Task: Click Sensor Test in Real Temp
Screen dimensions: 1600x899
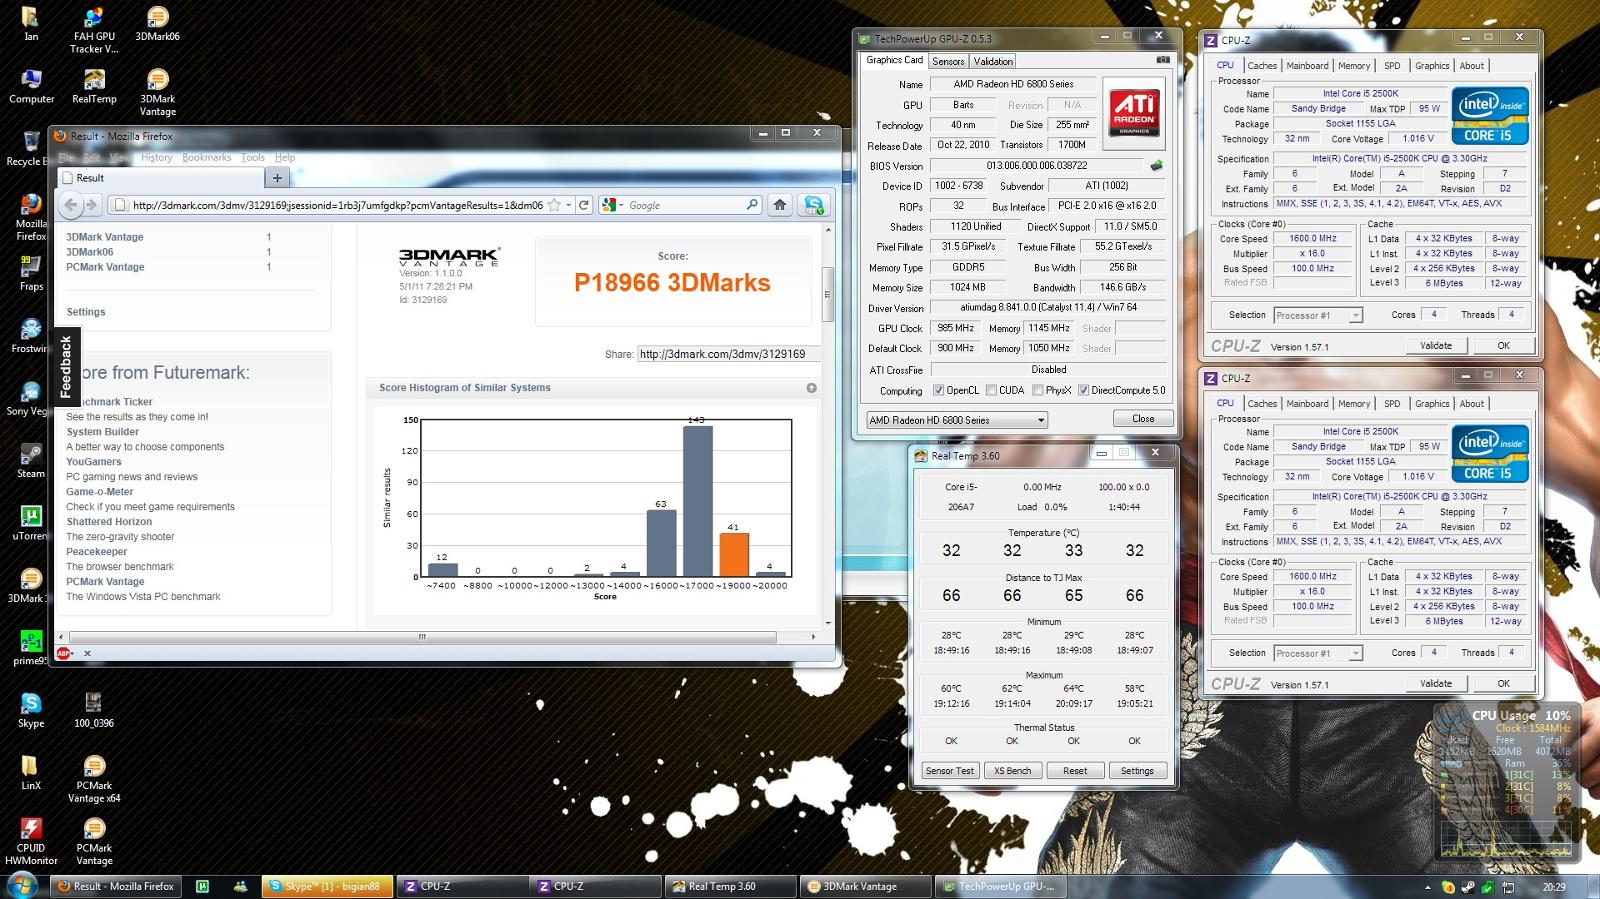Action: click(949, 771)
